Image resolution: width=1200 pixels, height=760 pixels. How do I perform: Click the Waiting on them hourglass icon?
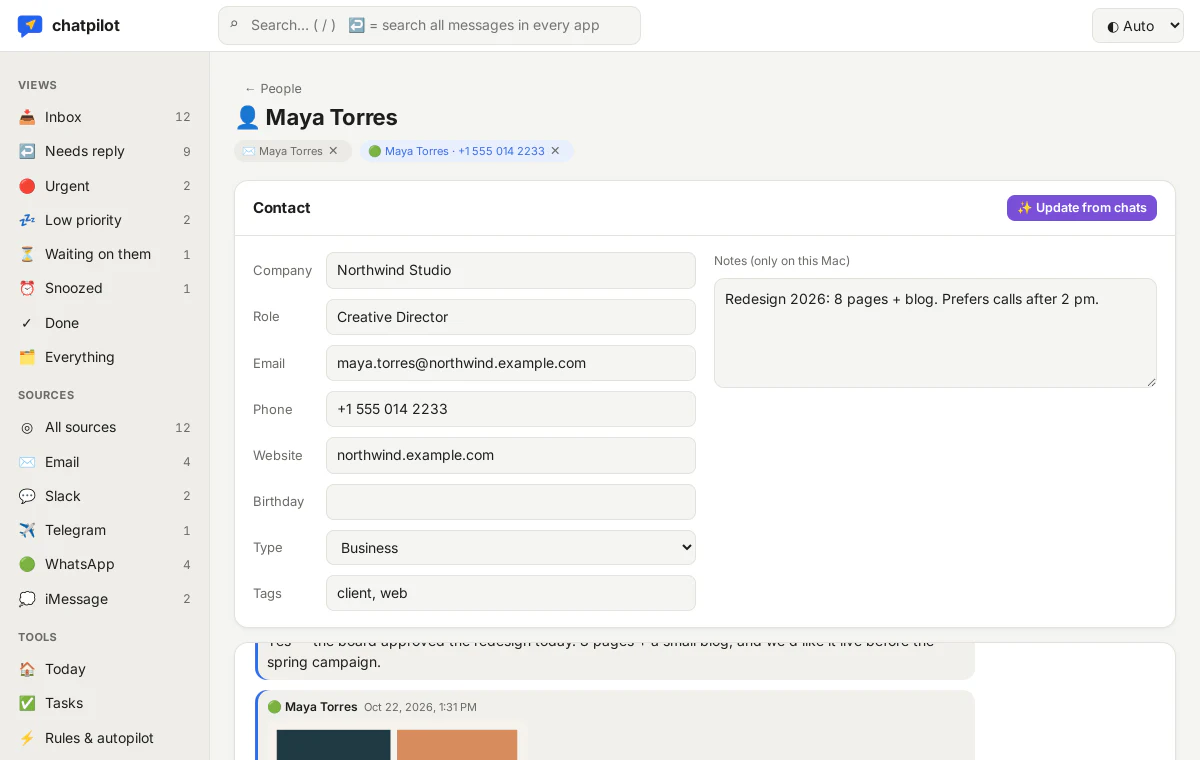coord(27,254)
